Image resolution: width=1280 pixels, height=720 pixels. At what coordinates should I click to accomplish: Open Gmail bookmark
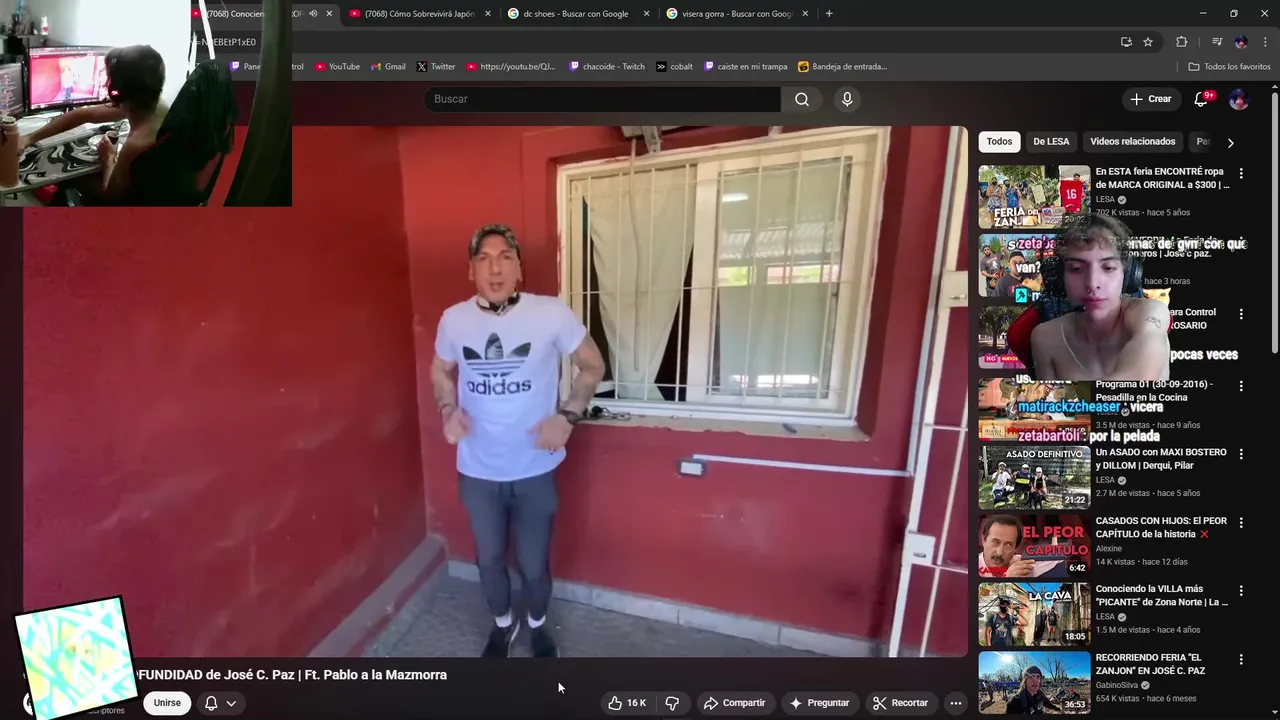click(x=388, y=66)
